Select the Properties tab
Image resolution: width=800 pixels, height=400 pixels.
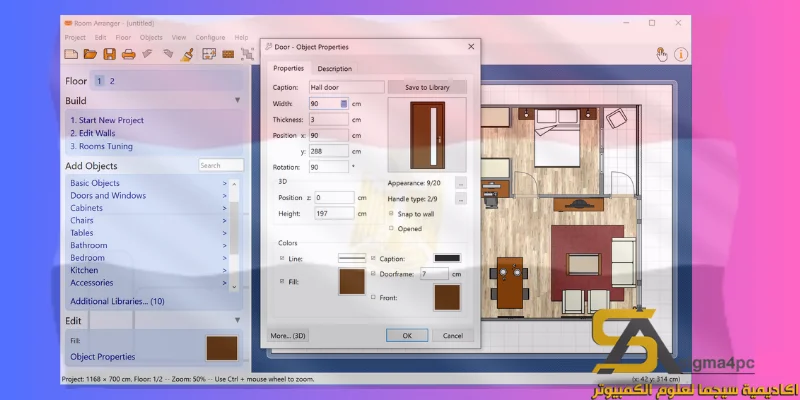[288, 68]
